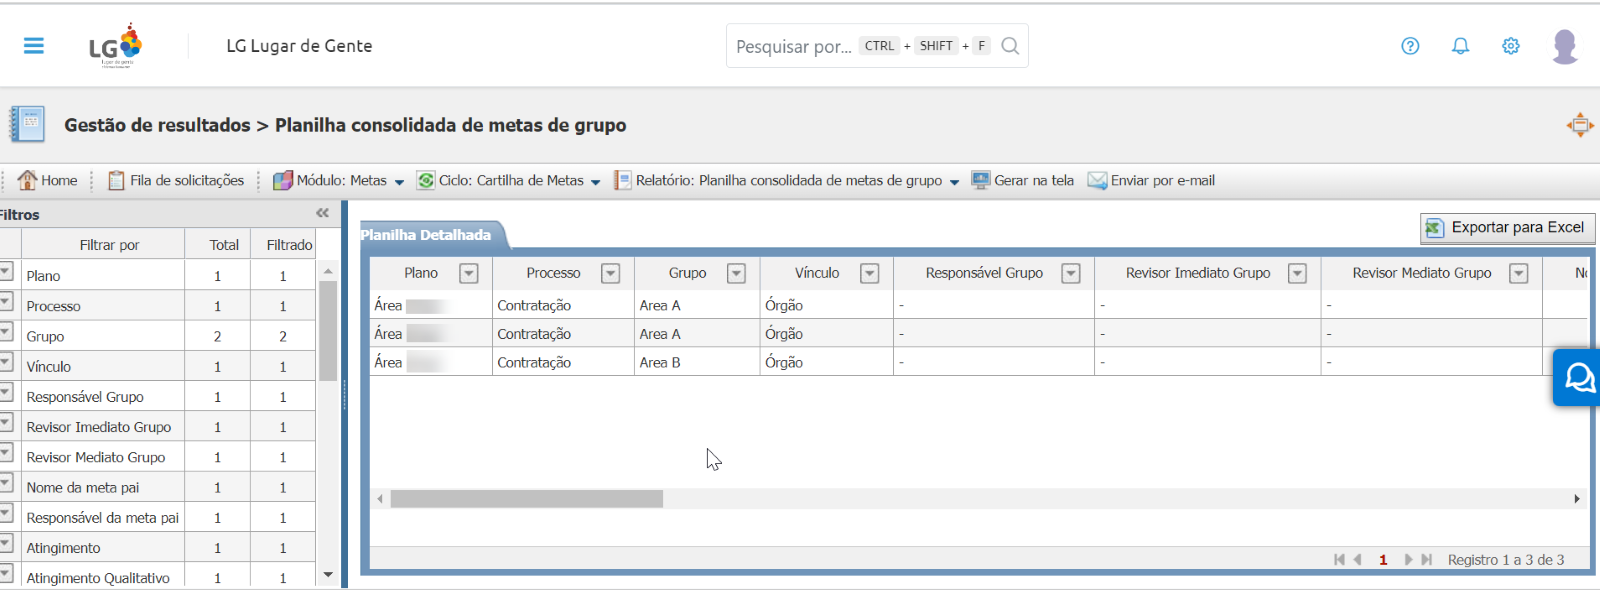Toggle fullscreen with the orange arrows icon
The image size is (1600, 590).
click(x=1580, y=125)
